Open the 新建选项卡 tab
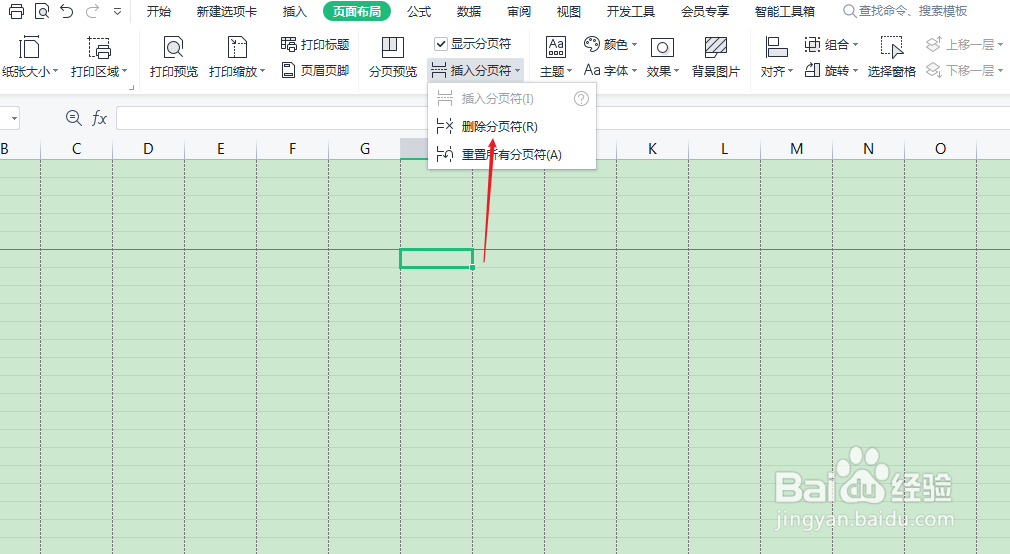Image resolution: width=1010 pixels, height=554 pixels. (x=227, y=12)
